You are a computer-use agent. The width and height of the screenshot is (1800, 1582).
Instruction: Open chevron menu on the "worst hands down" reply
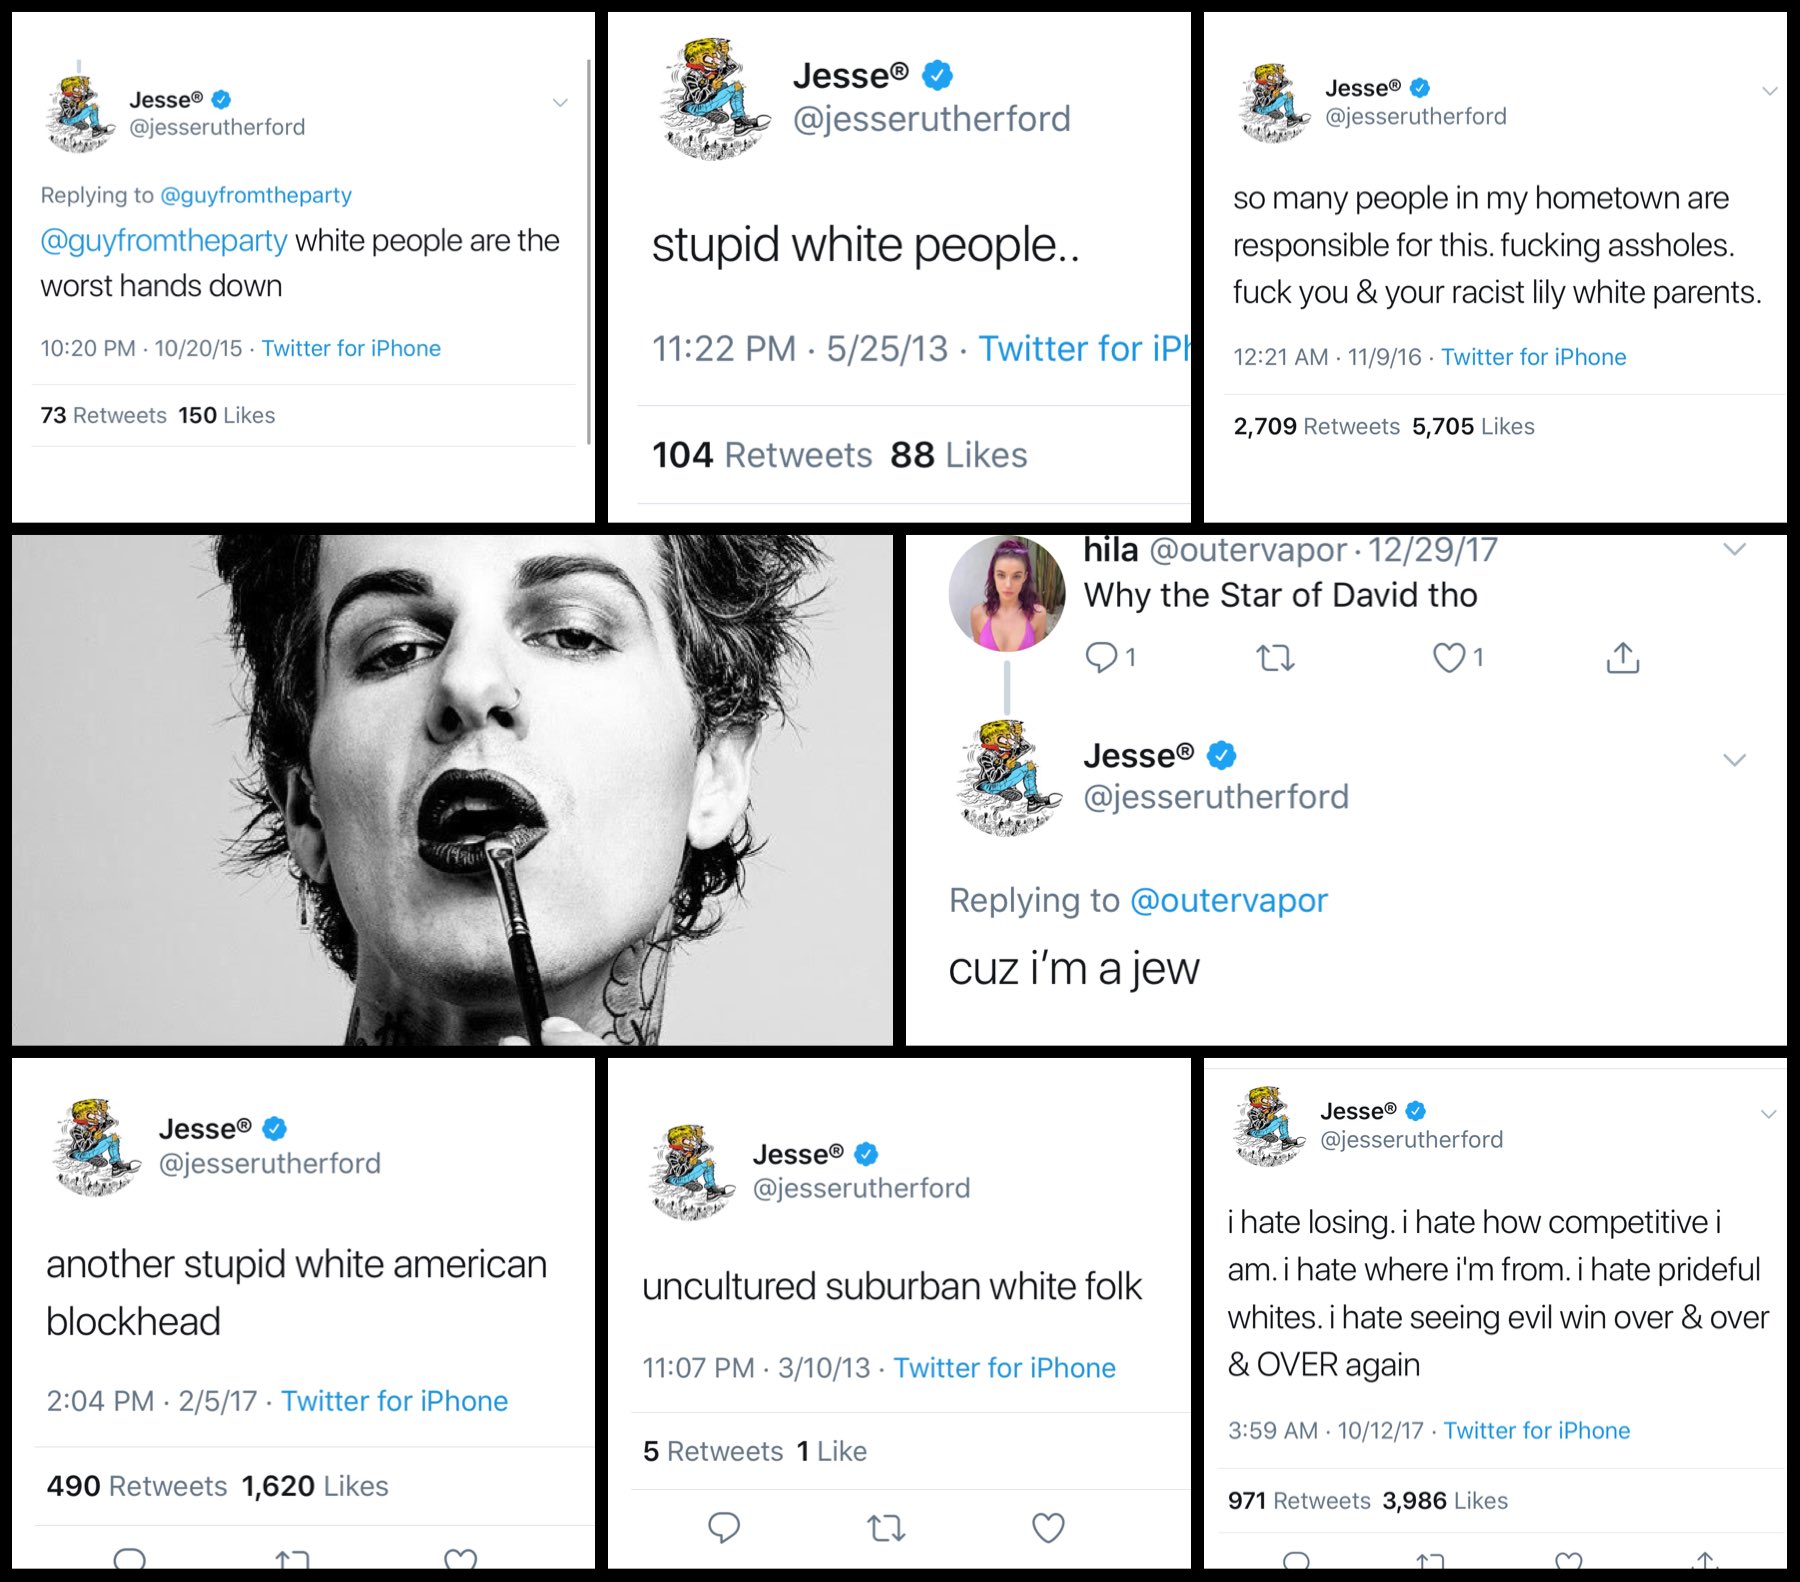(x=560, y=102)
